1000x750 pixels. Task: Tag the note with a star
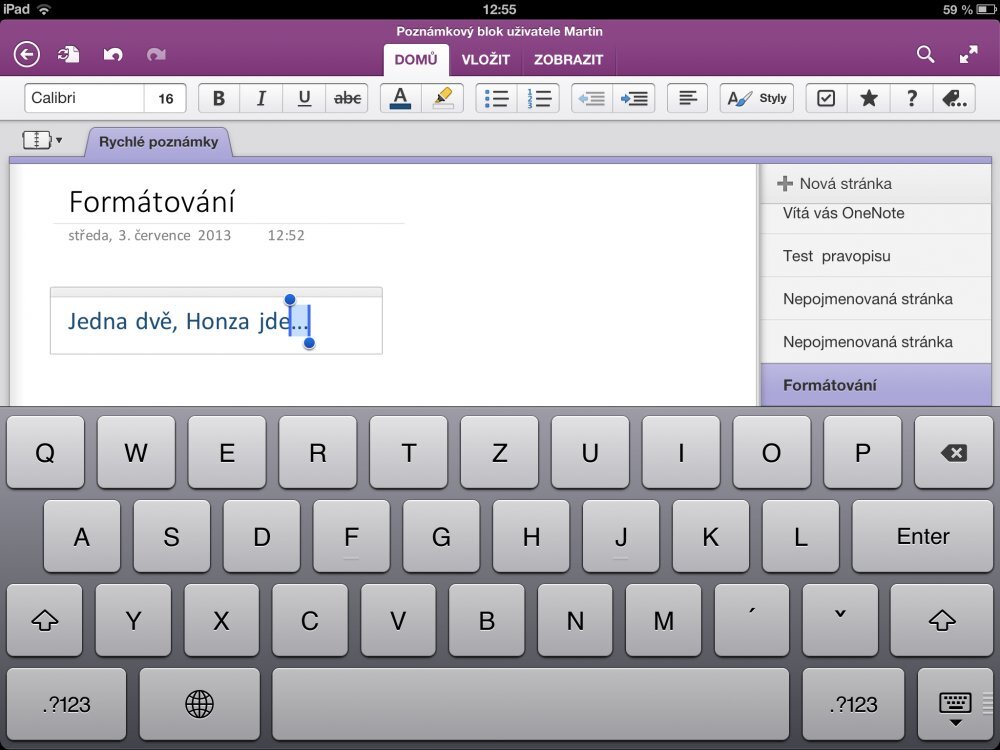[868, 97]
